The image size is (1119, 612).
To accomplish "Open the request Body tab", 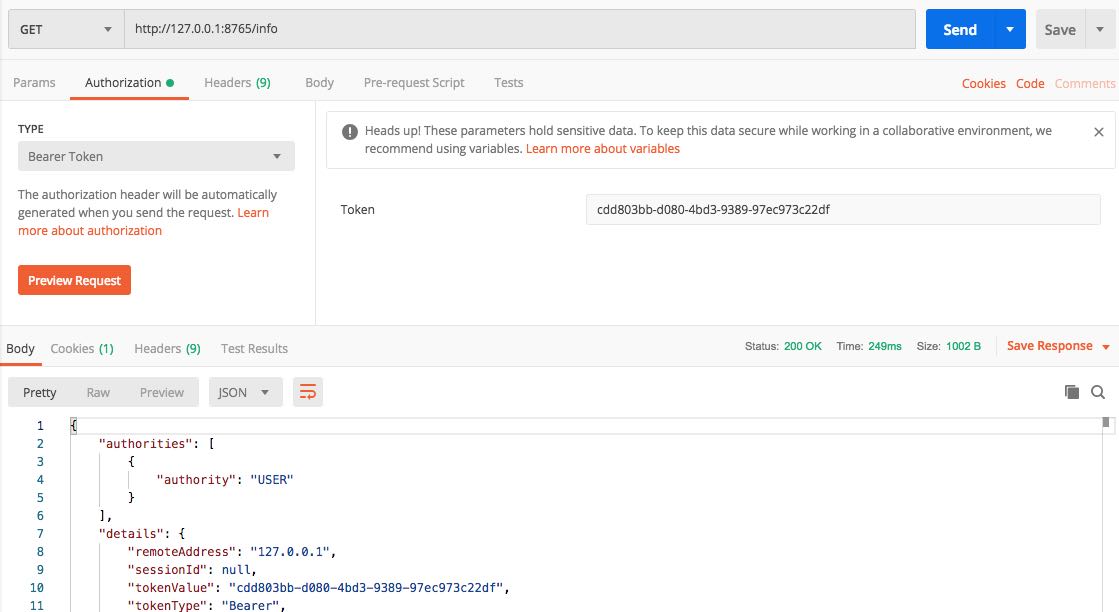I will point(319,83).
